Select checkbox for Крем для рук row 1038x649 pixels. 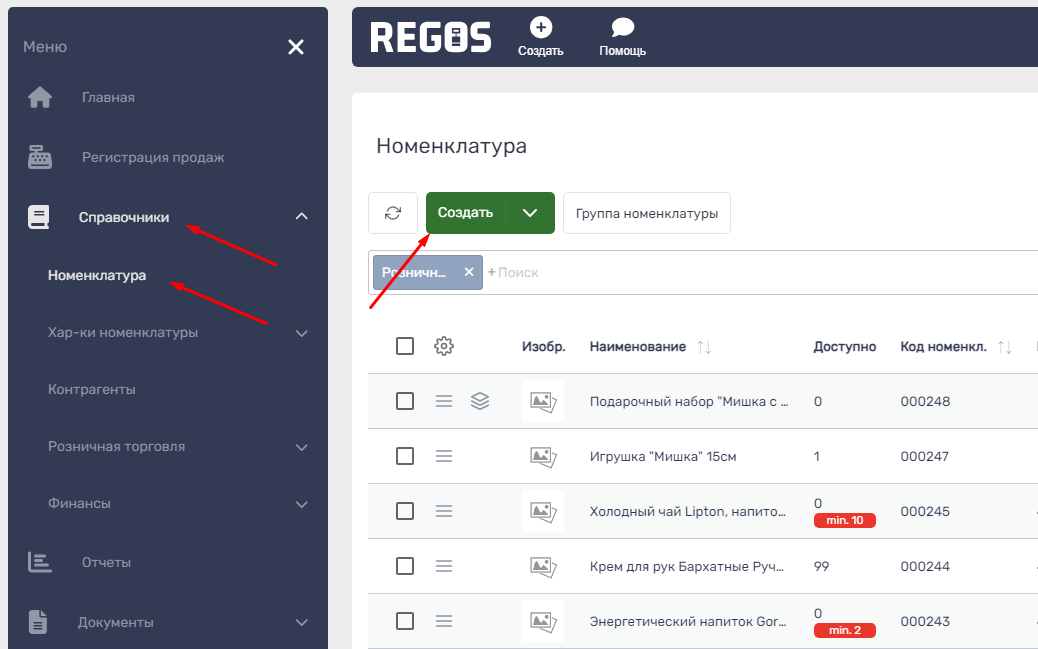pyautogui.click(x=405, y=566)
